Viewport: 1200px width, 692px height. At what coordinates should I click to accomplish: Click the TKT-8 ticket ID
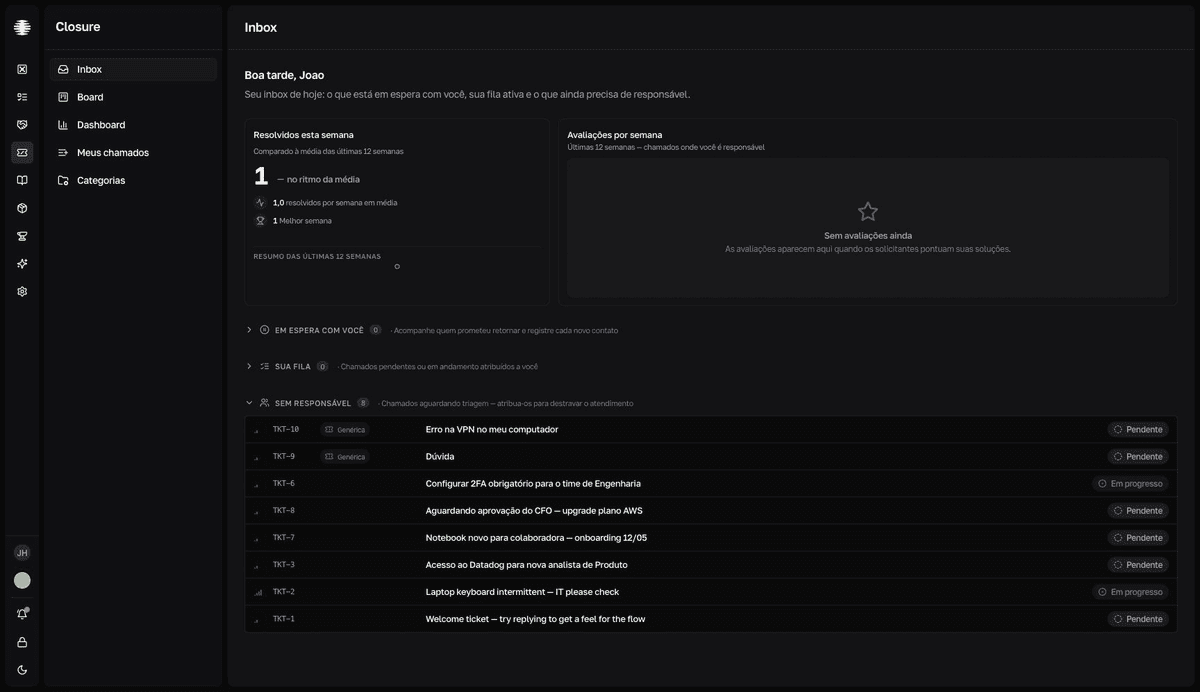tap(284, 511)
